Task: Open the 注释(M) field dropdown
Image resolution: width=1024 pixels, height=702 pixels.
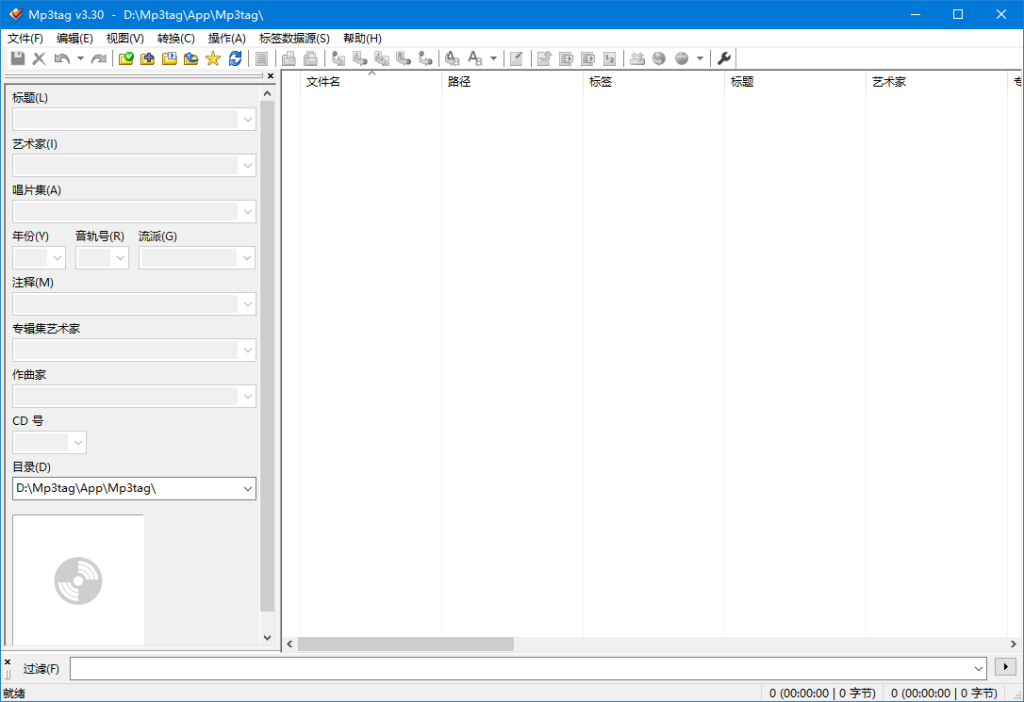Action: coord(248,304)
